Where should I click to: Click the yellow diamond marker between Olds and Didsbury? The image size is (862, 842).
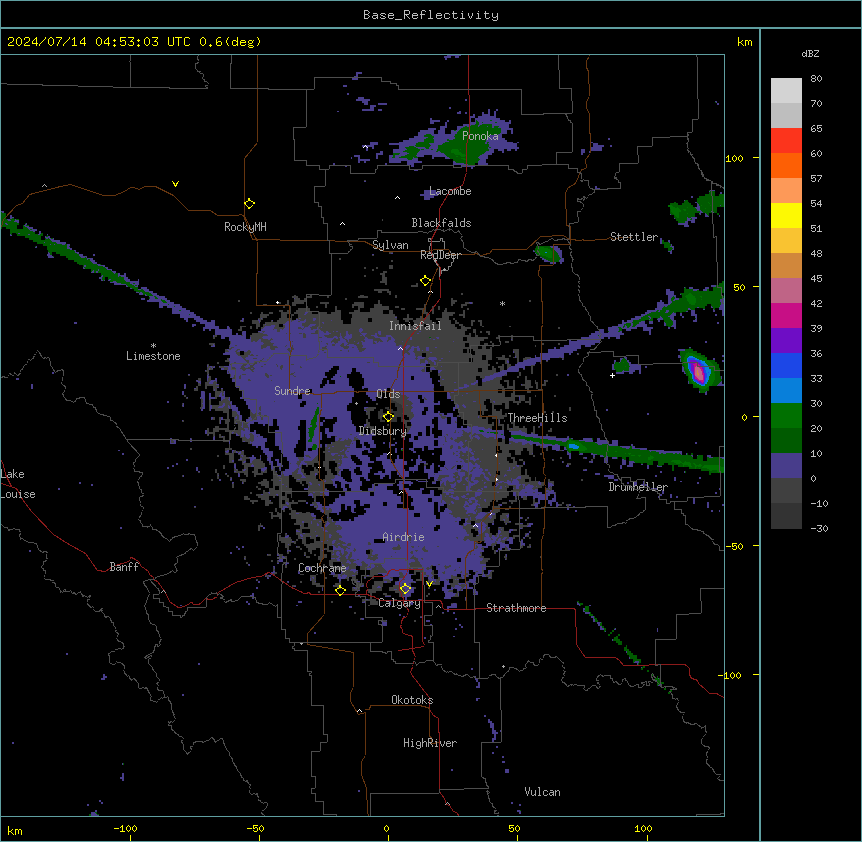(388, 417)
